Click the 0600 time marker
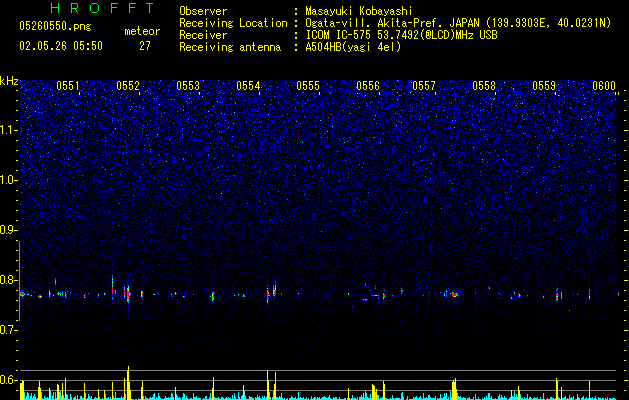The image size is (629, 400). tap(604, 86)
